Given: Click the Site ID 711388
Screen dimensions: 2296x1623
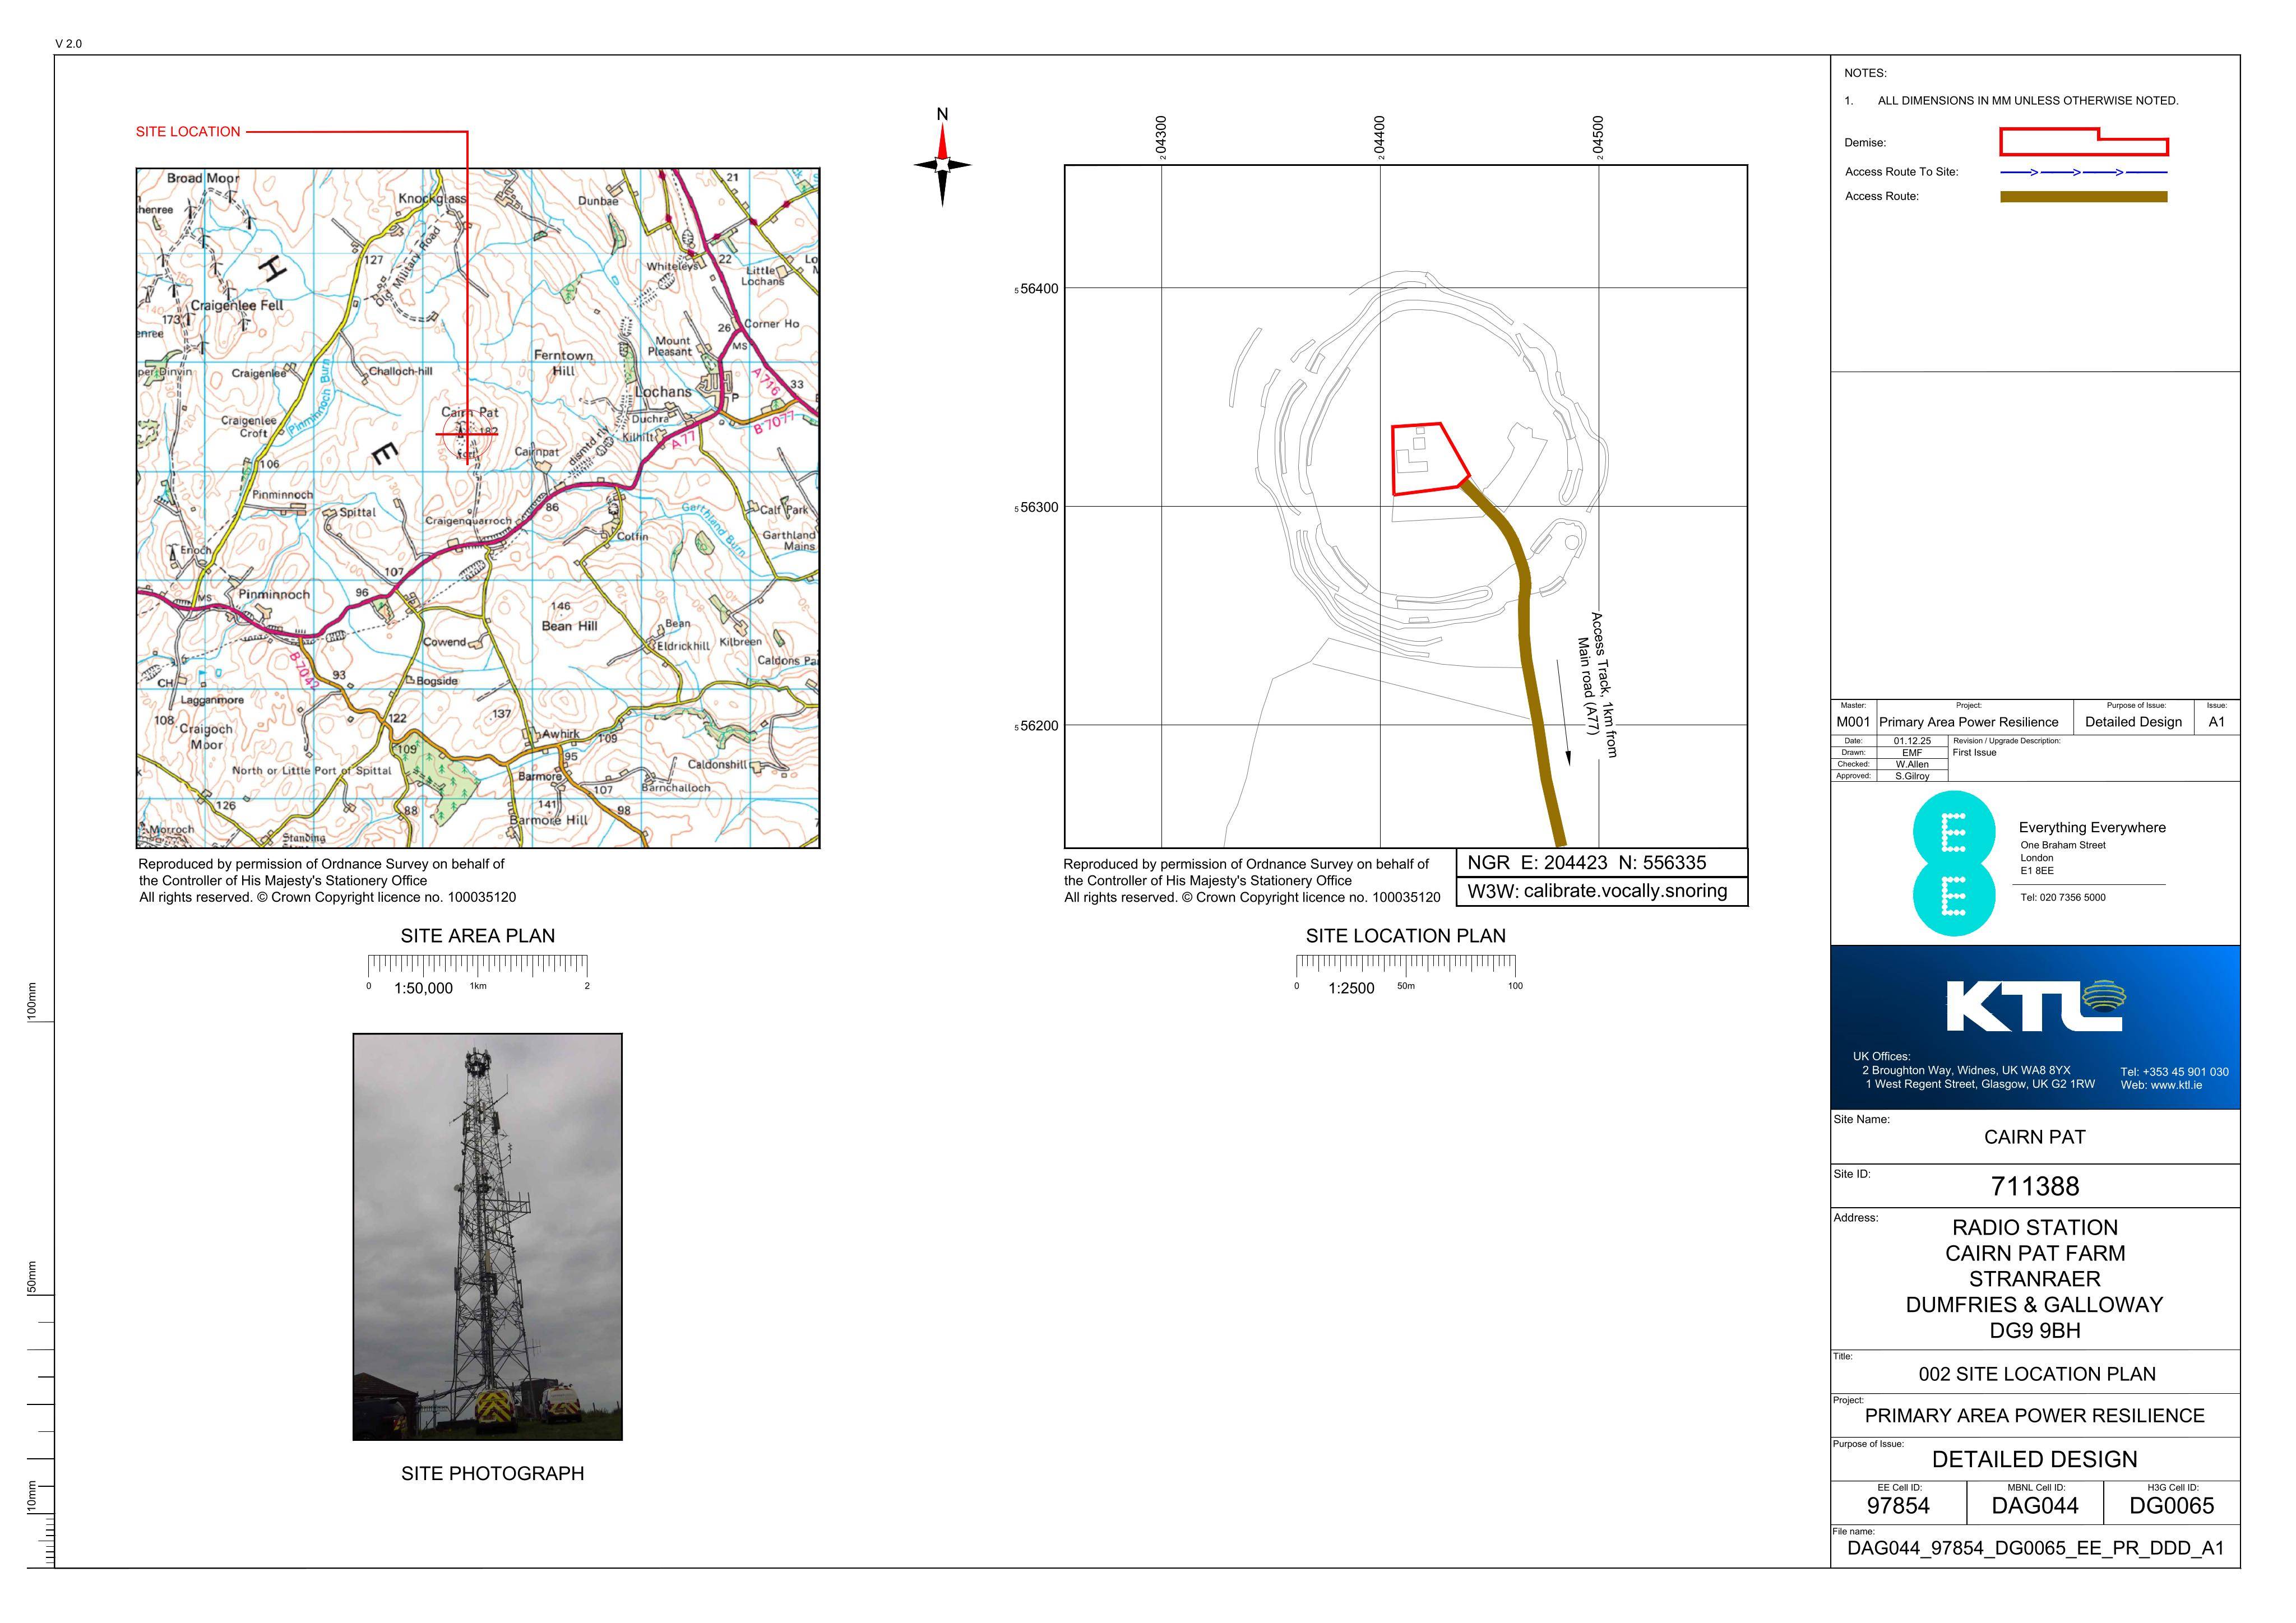Looking at the screenshot, I should pyautogui.click(x=2034, y=1186).
